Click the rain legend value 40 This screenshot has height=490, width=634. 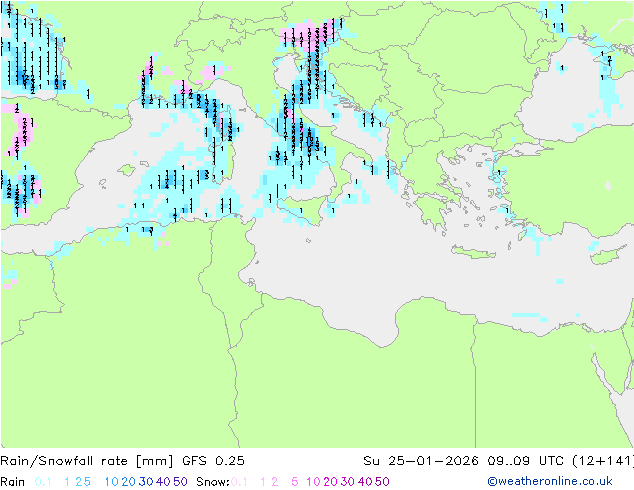[x=163, y=482]
